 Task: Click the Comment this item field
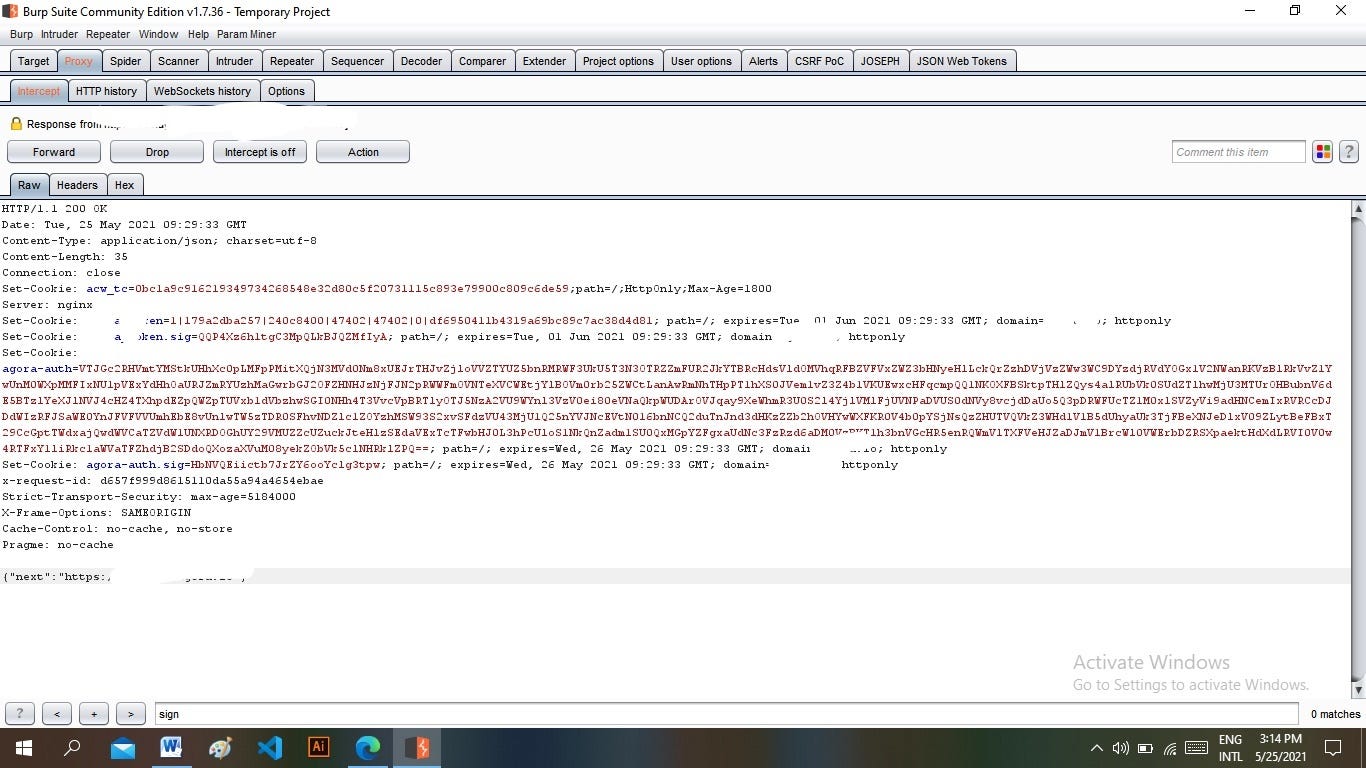(1239, 152)
